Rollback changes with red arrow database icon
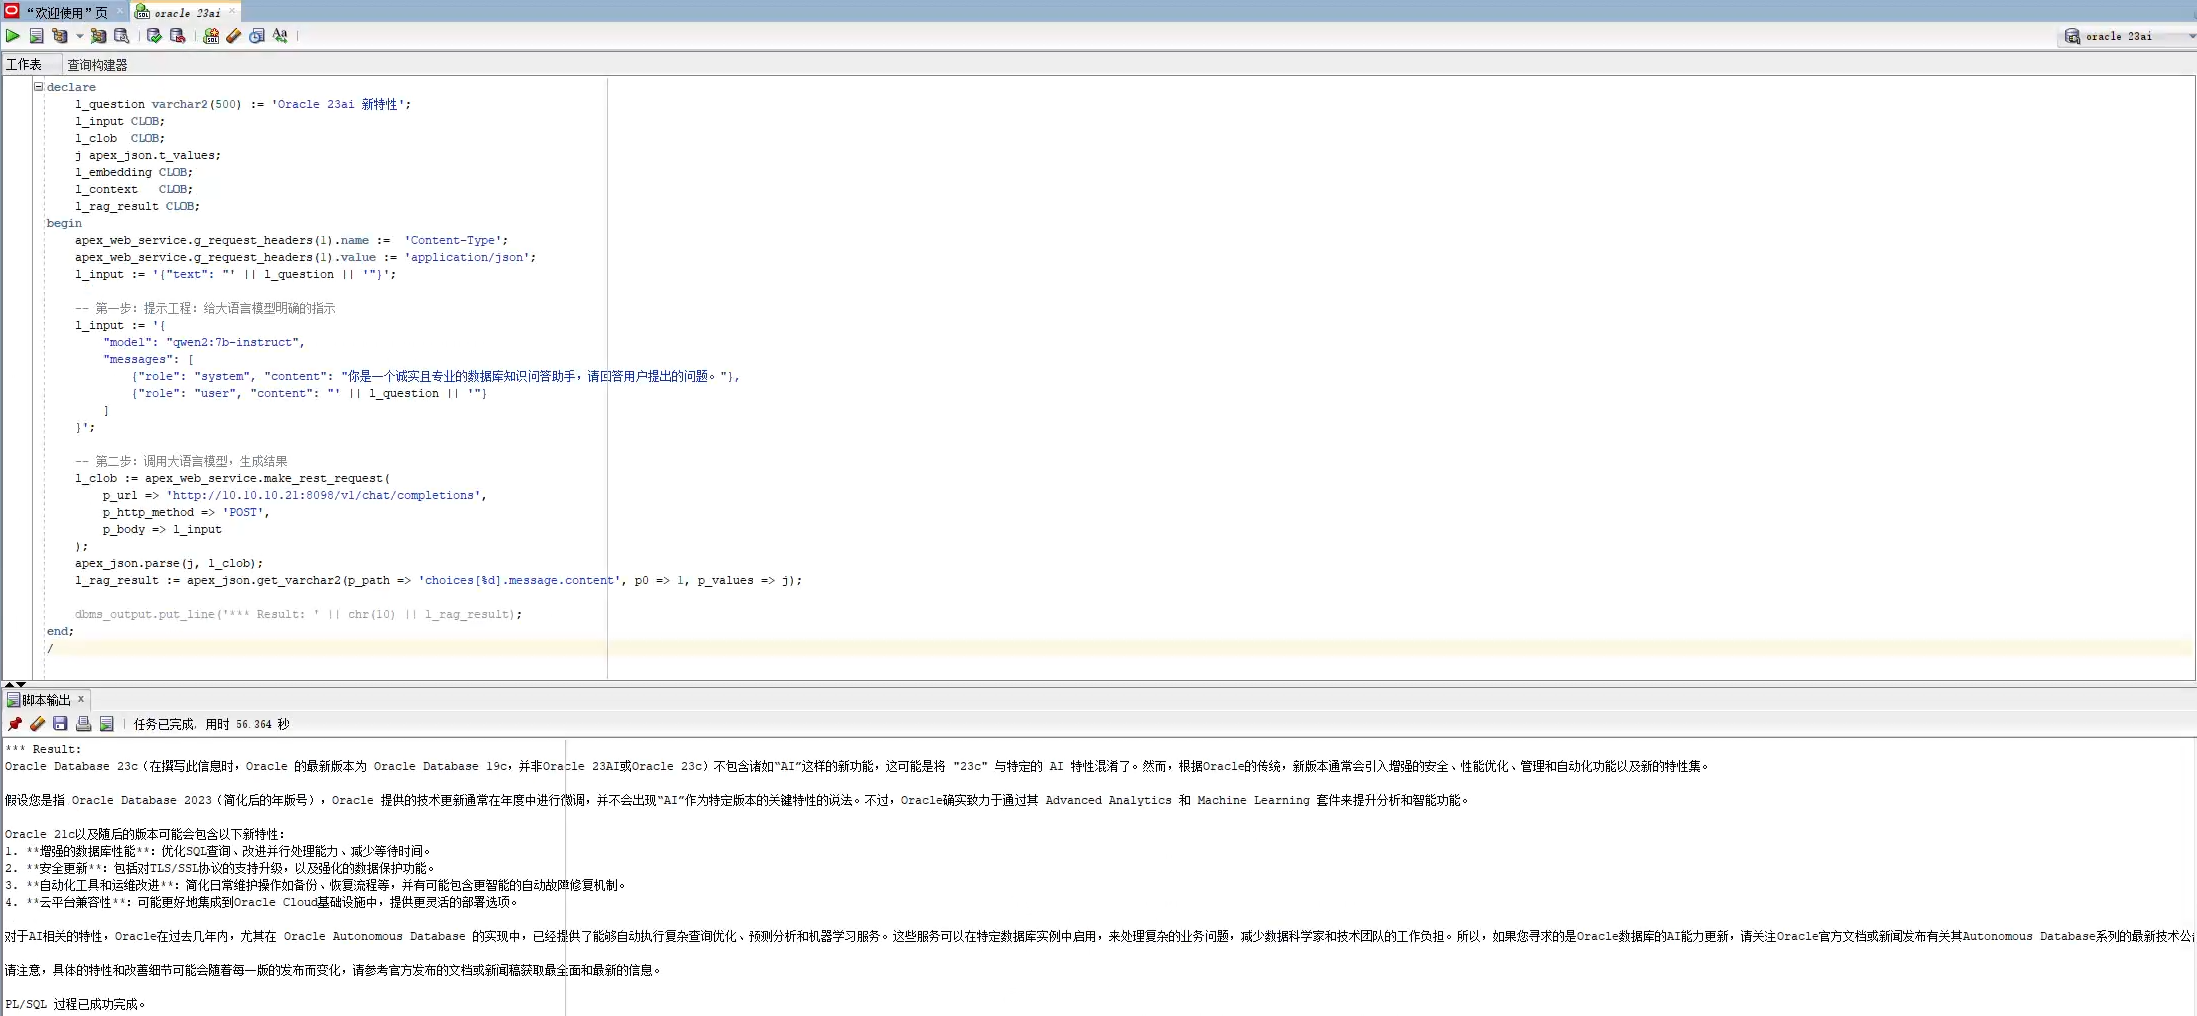 coord(177,36)
